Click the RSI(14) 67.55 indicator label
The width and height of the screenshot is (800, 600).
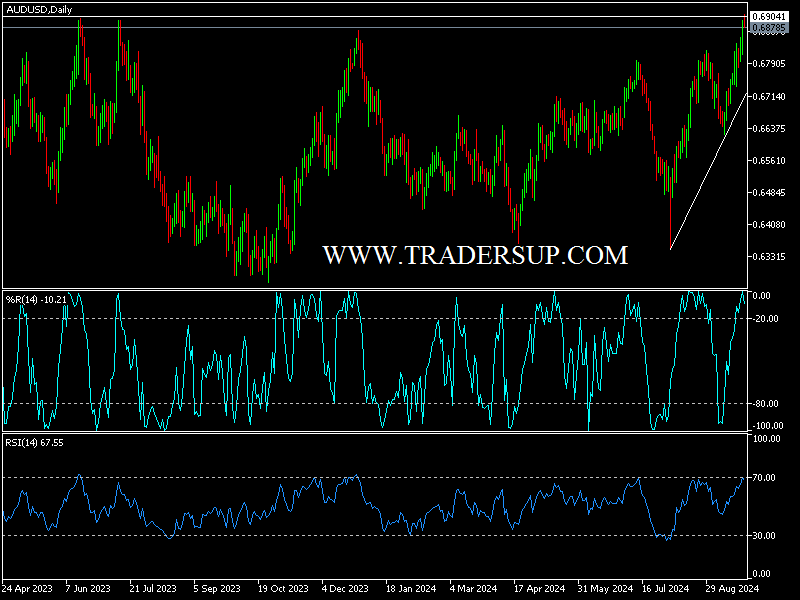pos(35,441)
